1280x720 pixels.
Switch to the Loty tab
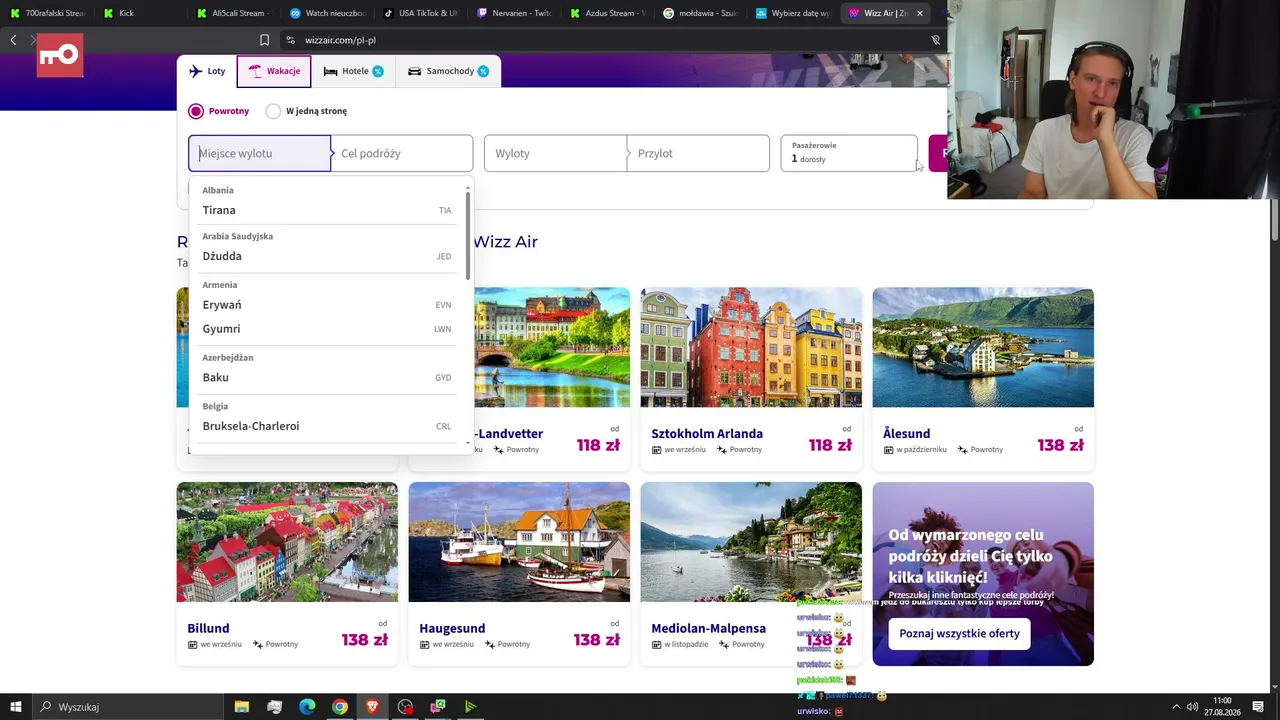[x=207, y=71]
